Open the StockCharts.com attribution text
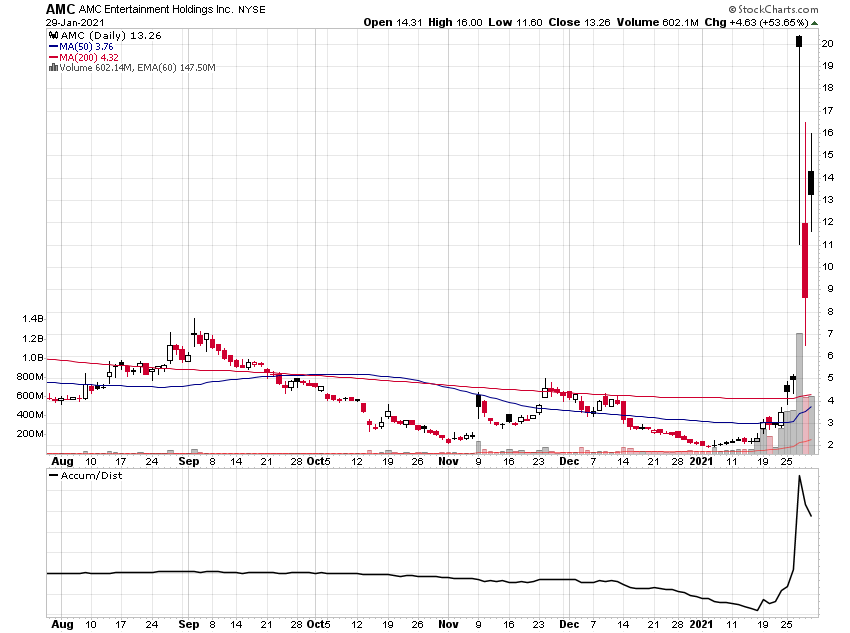The height and width of the screenshot is (633, 850). [x=778, y=9]
